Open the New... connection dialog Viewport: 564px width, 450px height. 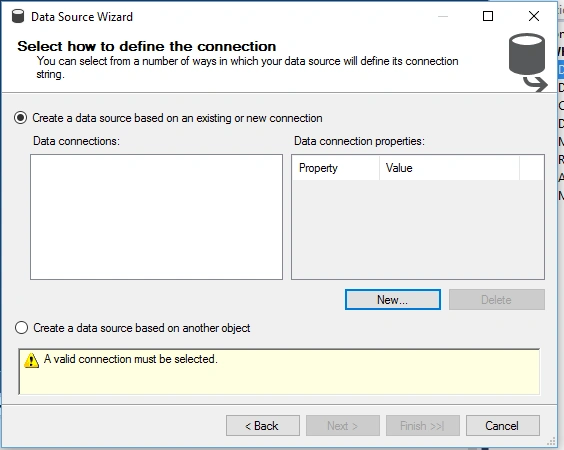pos(393,300)
